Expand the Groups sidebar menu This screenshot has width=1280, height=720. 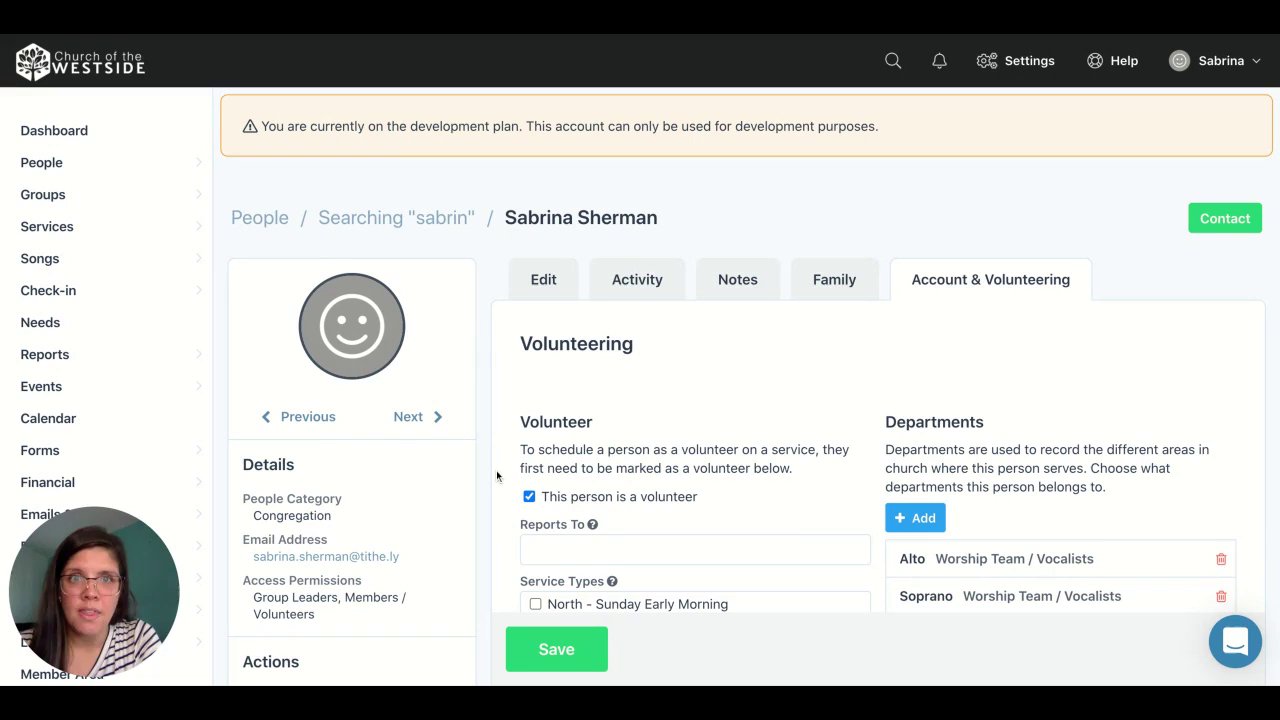pos(198,194)
